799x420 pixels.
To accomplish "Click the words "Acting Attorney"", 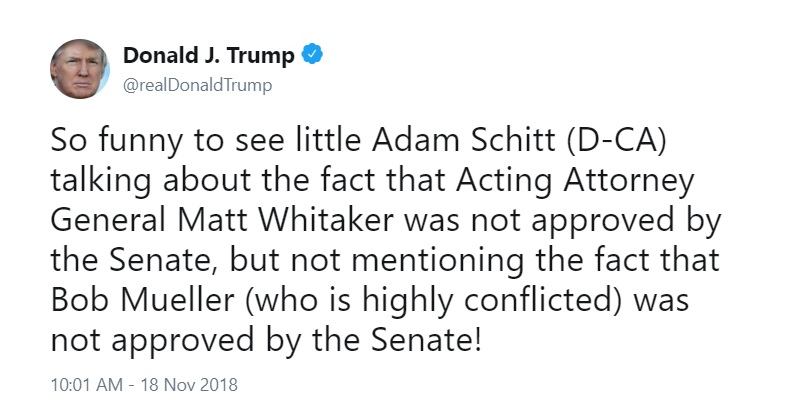I will coord(574,181).
